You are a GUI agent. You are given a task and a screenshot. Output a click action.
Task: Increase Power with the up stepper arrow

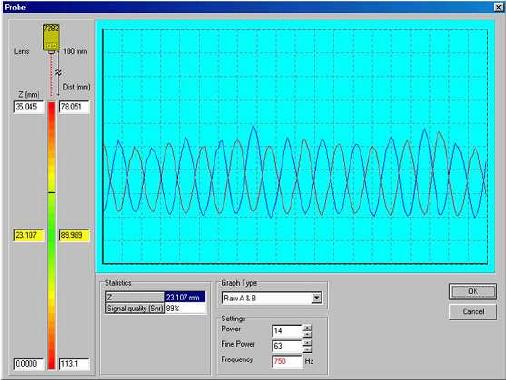tap(307, 328)
